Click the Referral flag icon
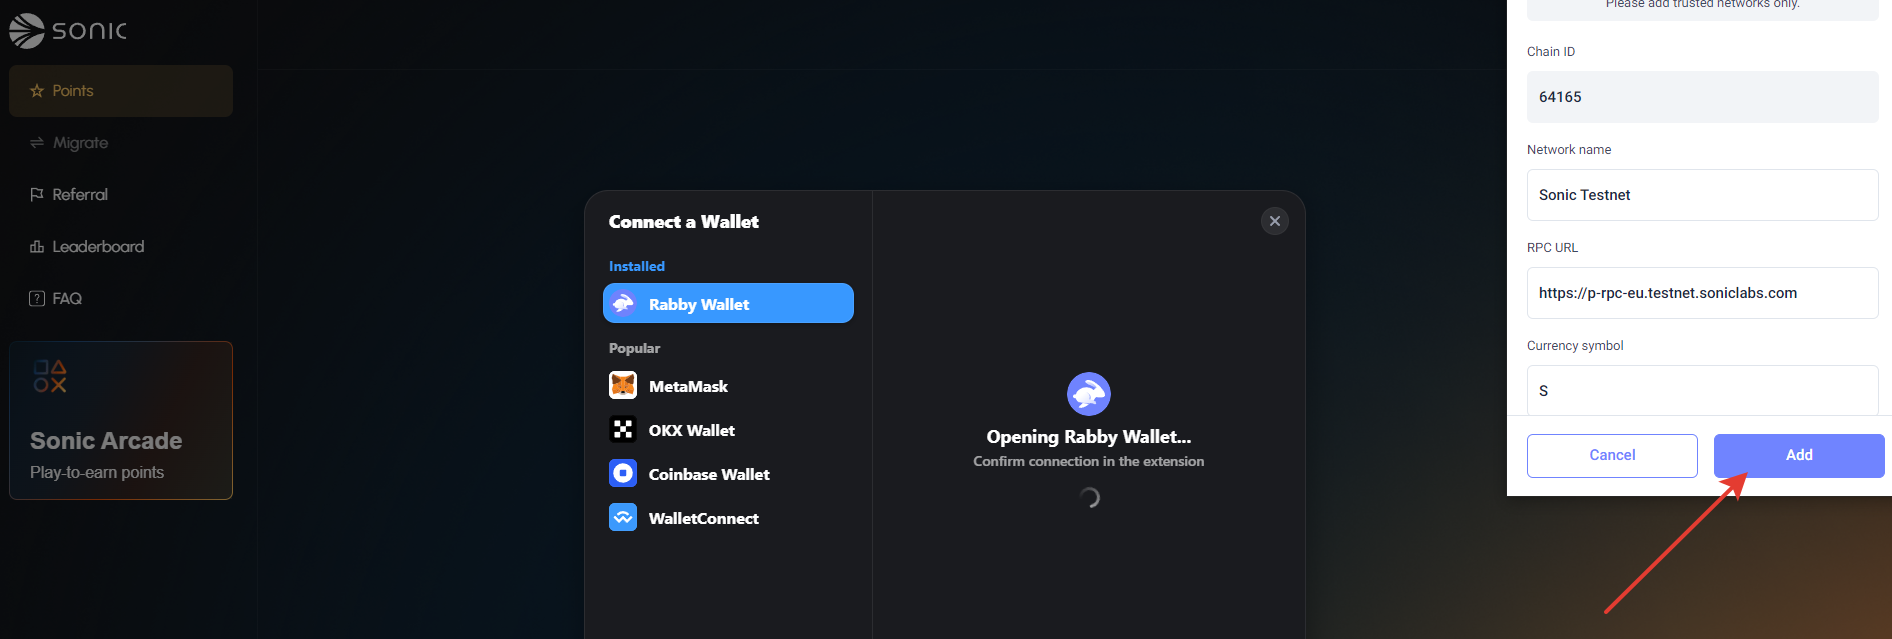1892x639 pixels. click(x=37, y=195)
